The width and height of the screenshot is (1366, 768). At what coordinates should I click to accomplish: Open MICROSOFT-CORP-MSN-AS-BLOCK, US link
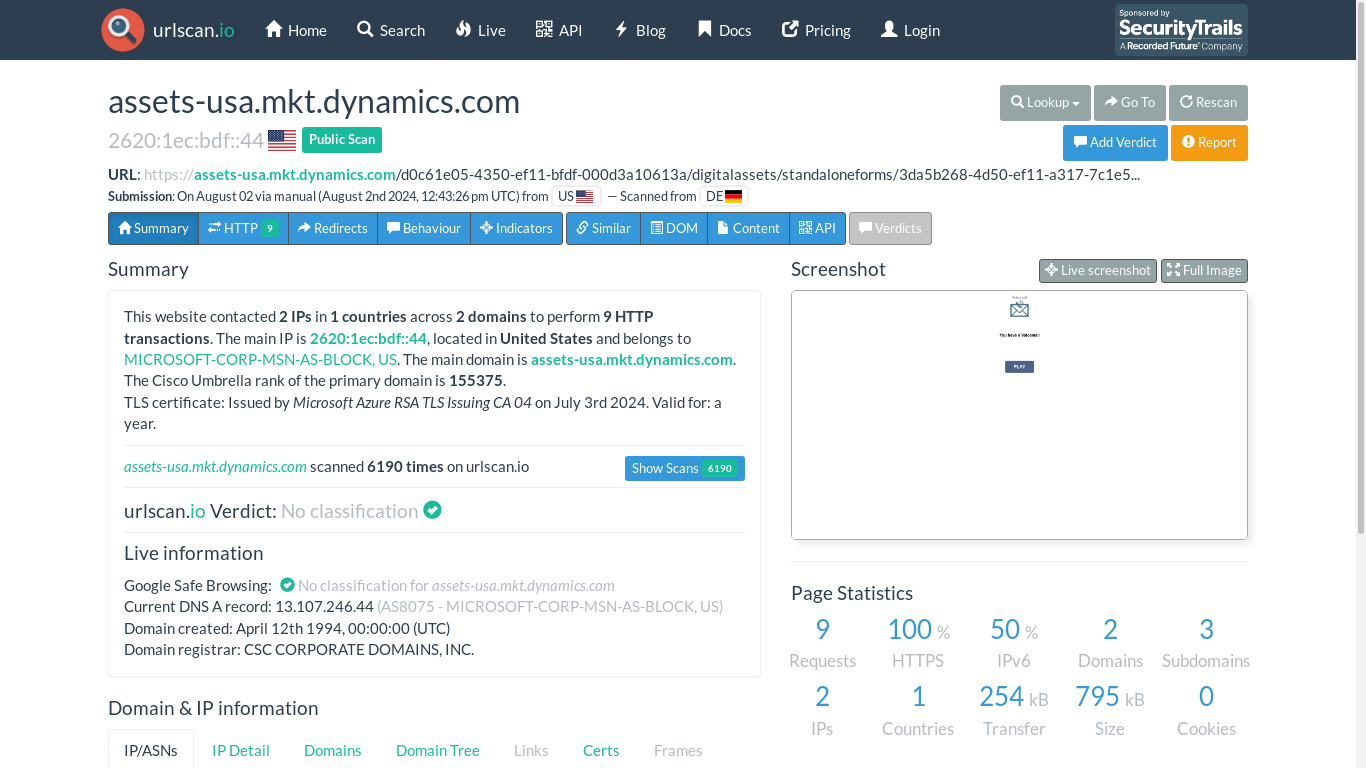(260, 359)
